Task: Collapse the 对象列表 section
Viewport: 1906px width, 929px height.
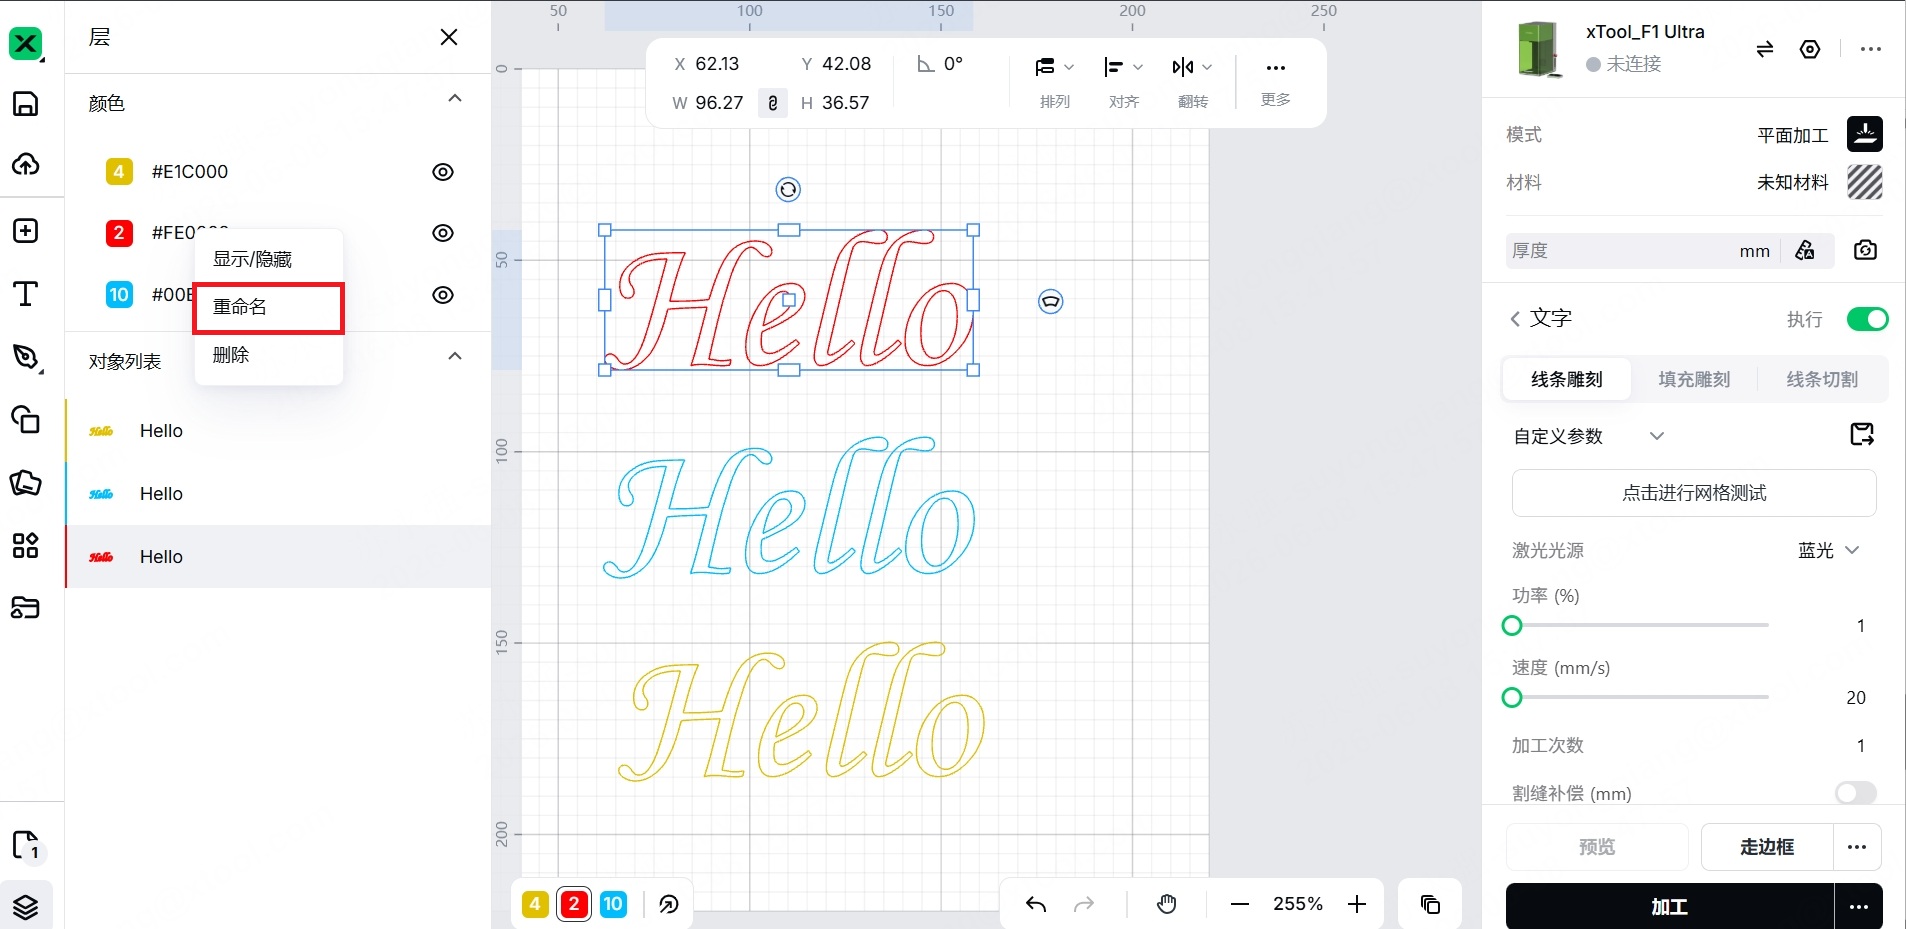Action: tap(455, 356)
